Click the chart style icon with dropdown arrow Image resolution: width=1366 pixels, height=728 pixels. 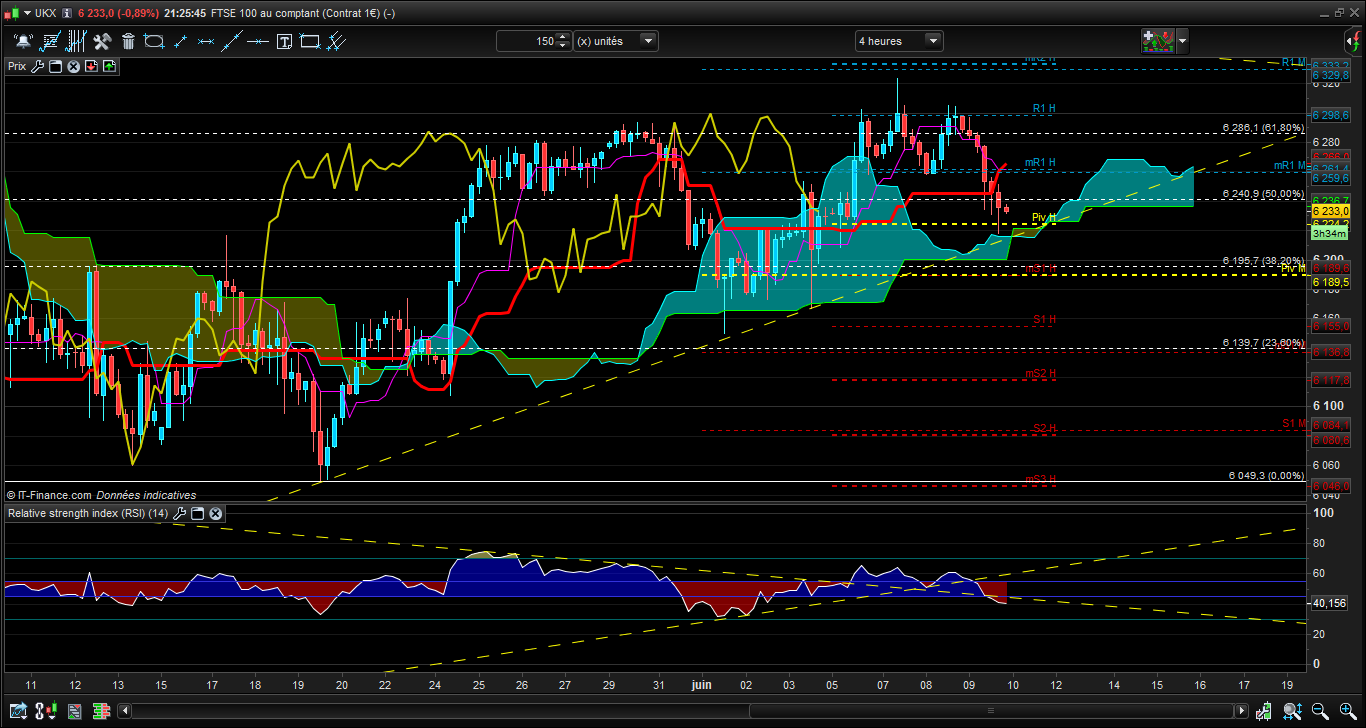tap(45, 711)
